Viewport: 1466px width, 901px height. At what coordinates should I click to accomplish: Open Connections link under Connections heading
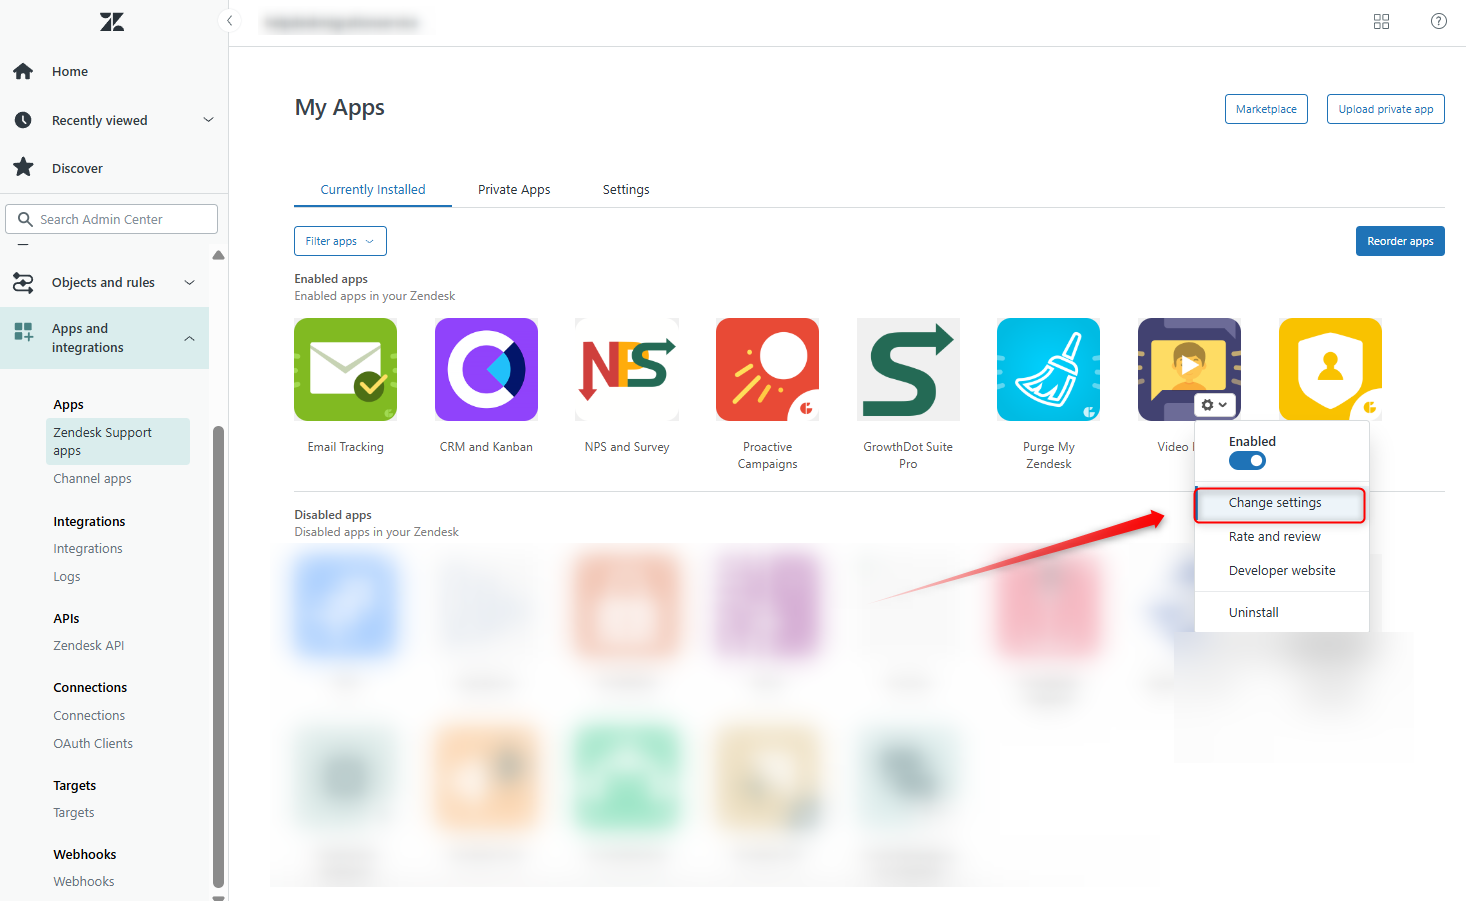tap(89, 716)
